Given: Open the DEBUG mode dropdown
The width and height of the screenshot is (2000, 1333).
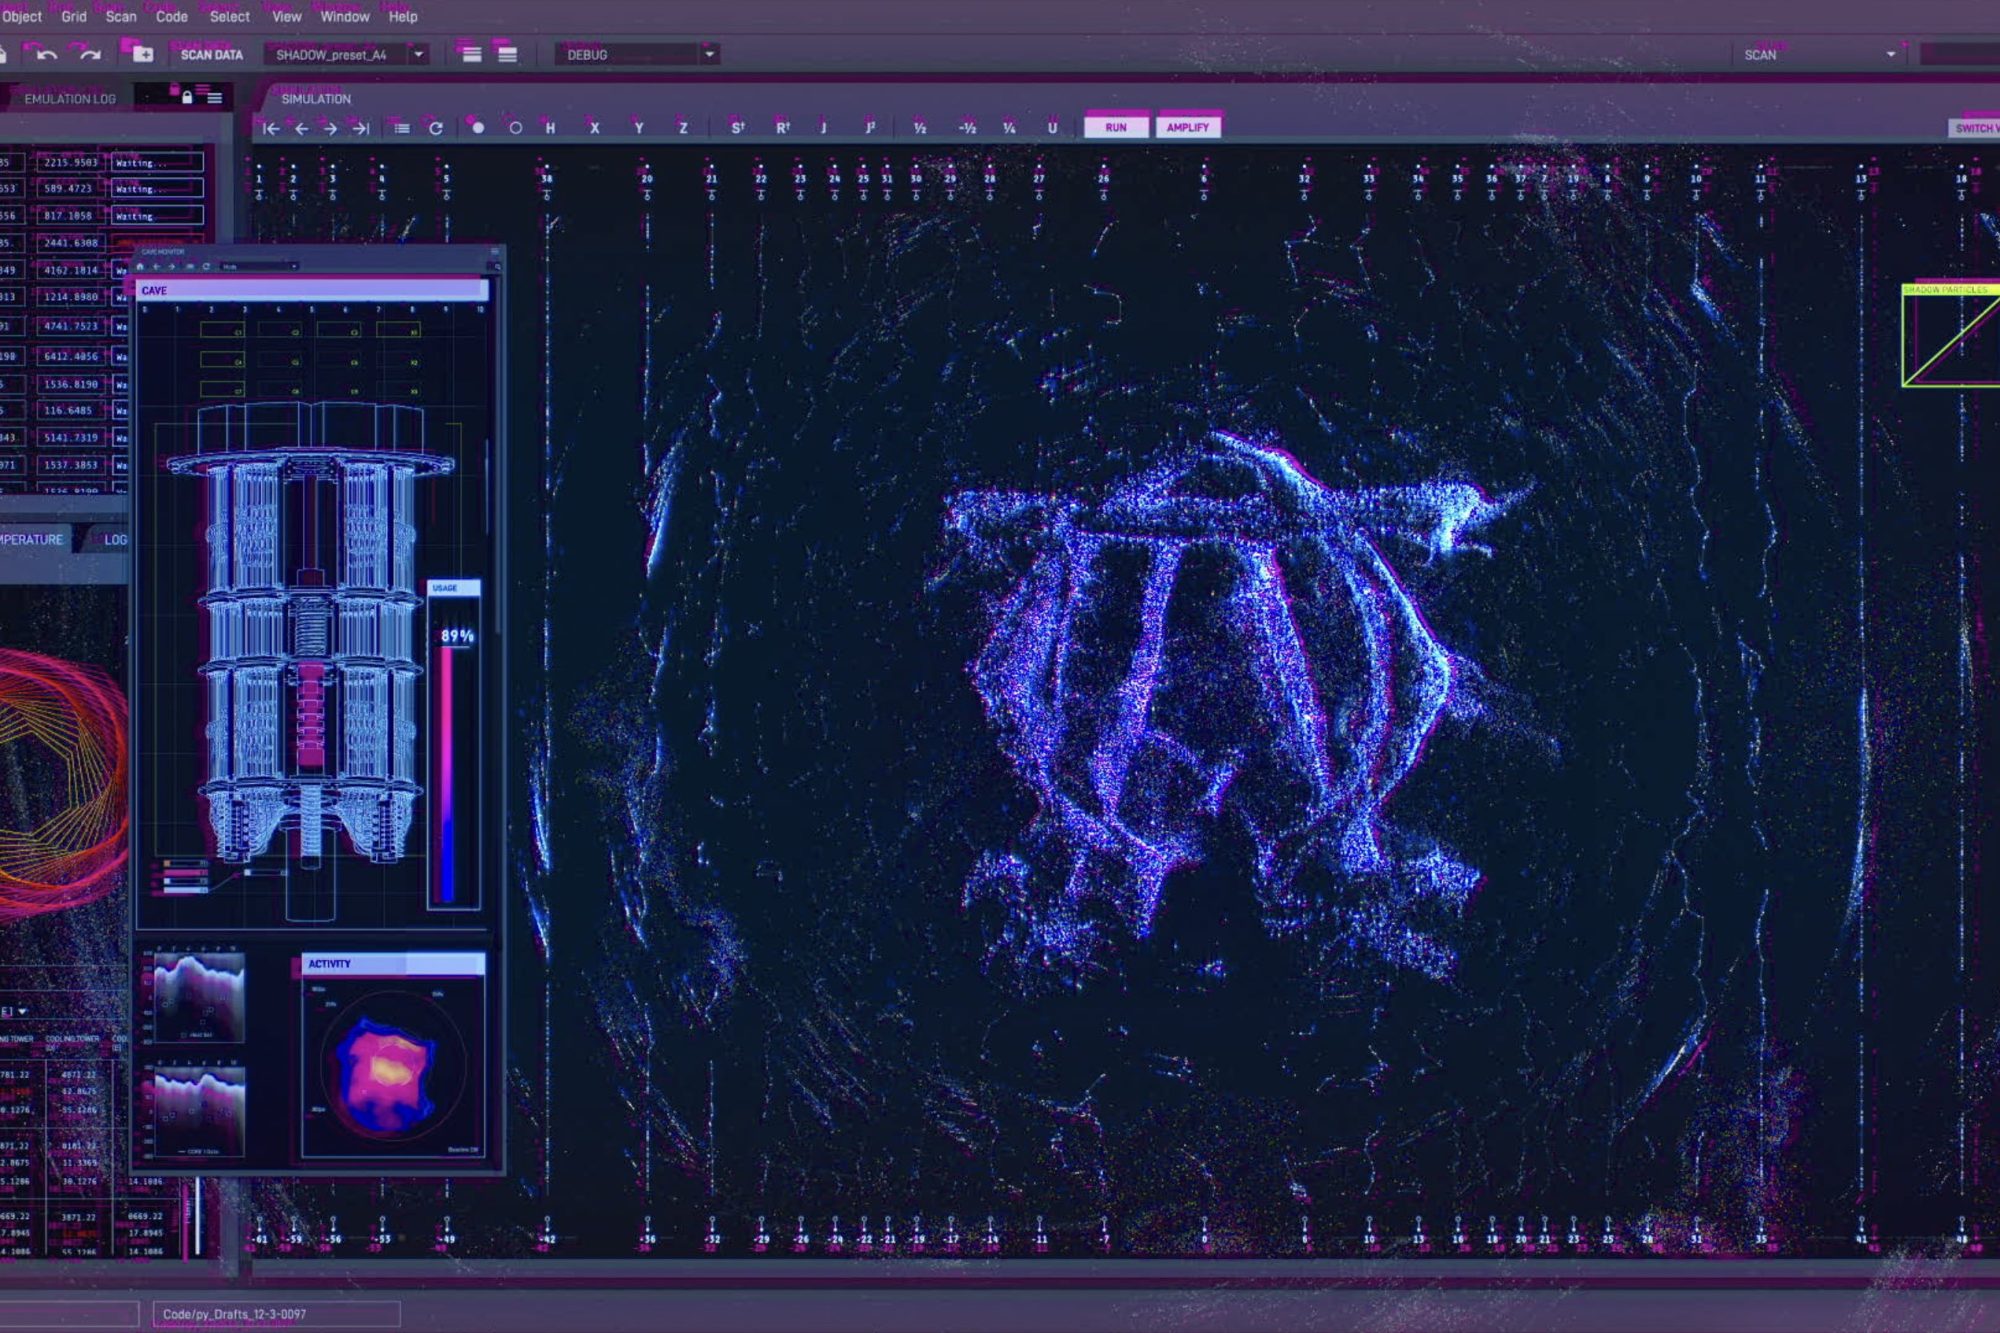Looking at the screenshot, I should pyautogui.click(x=709, y=55).
